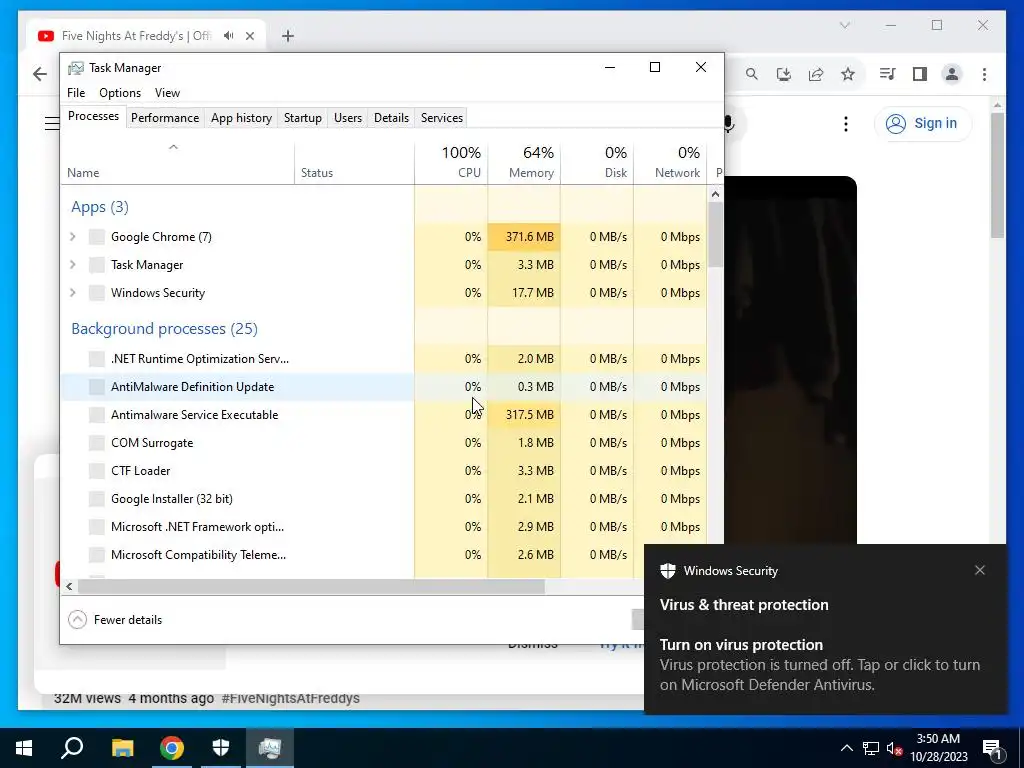
Task: Expand the Task Manager process entry
Action: tap(72, 265)
